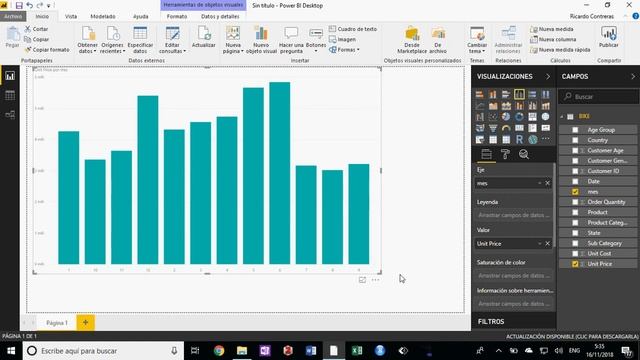The height and width of the screenshot is (360, 640).
Task: Open the Data view in left sidebar
Action: pyautogui.click(x=10, y=96)
